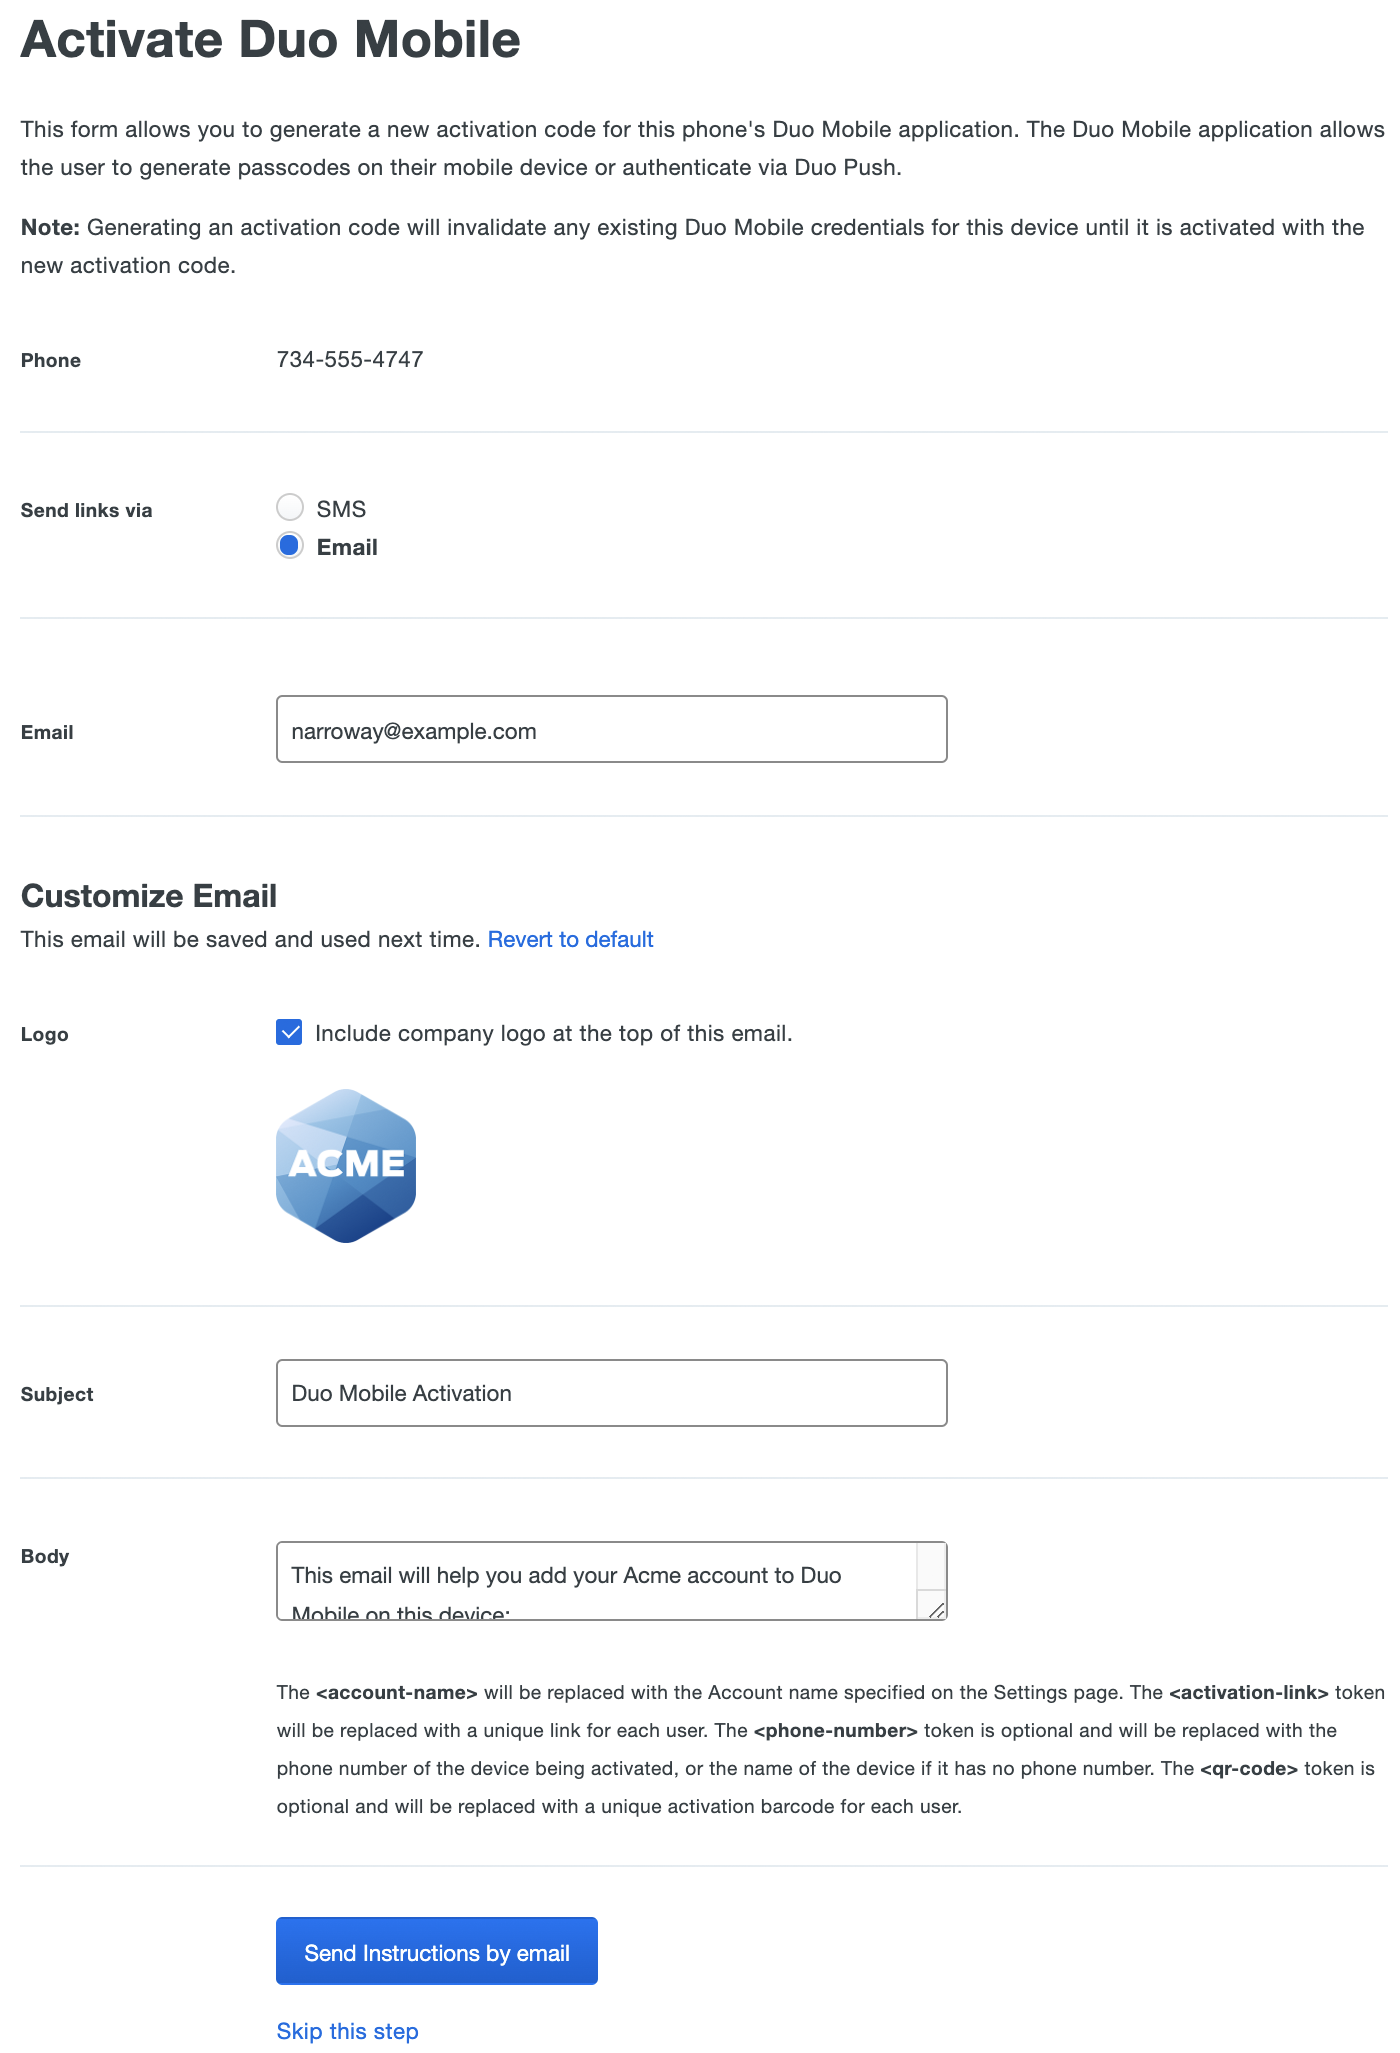
Task: Click the Skip this step link
Action: click(x=347, y=2031)
